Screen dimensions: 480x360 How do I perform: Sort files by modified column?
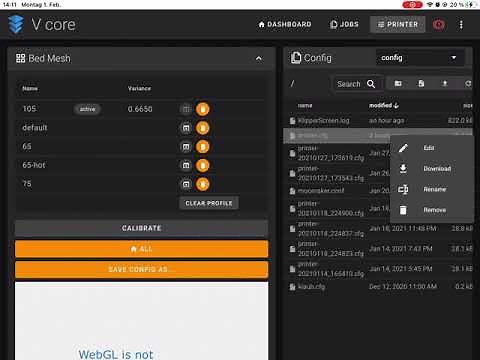point(383,105)
